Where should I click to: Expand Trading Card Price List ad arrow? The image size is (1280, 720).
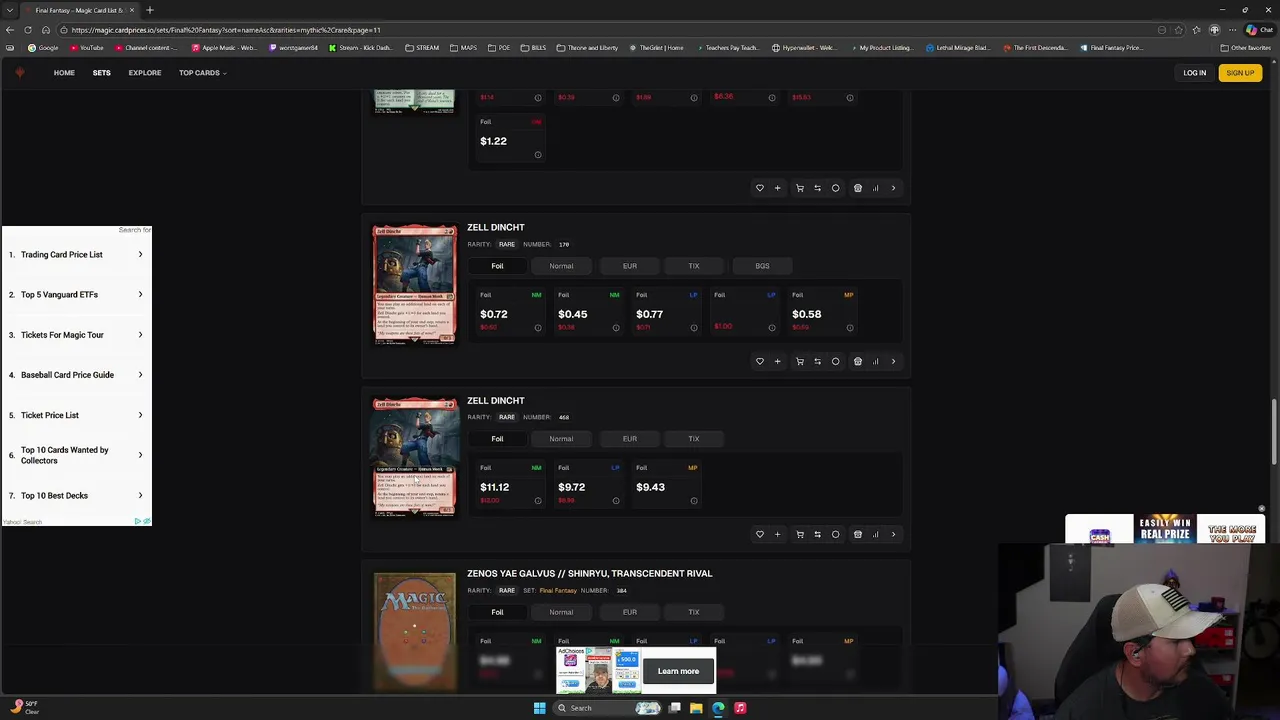pos(140,254)
